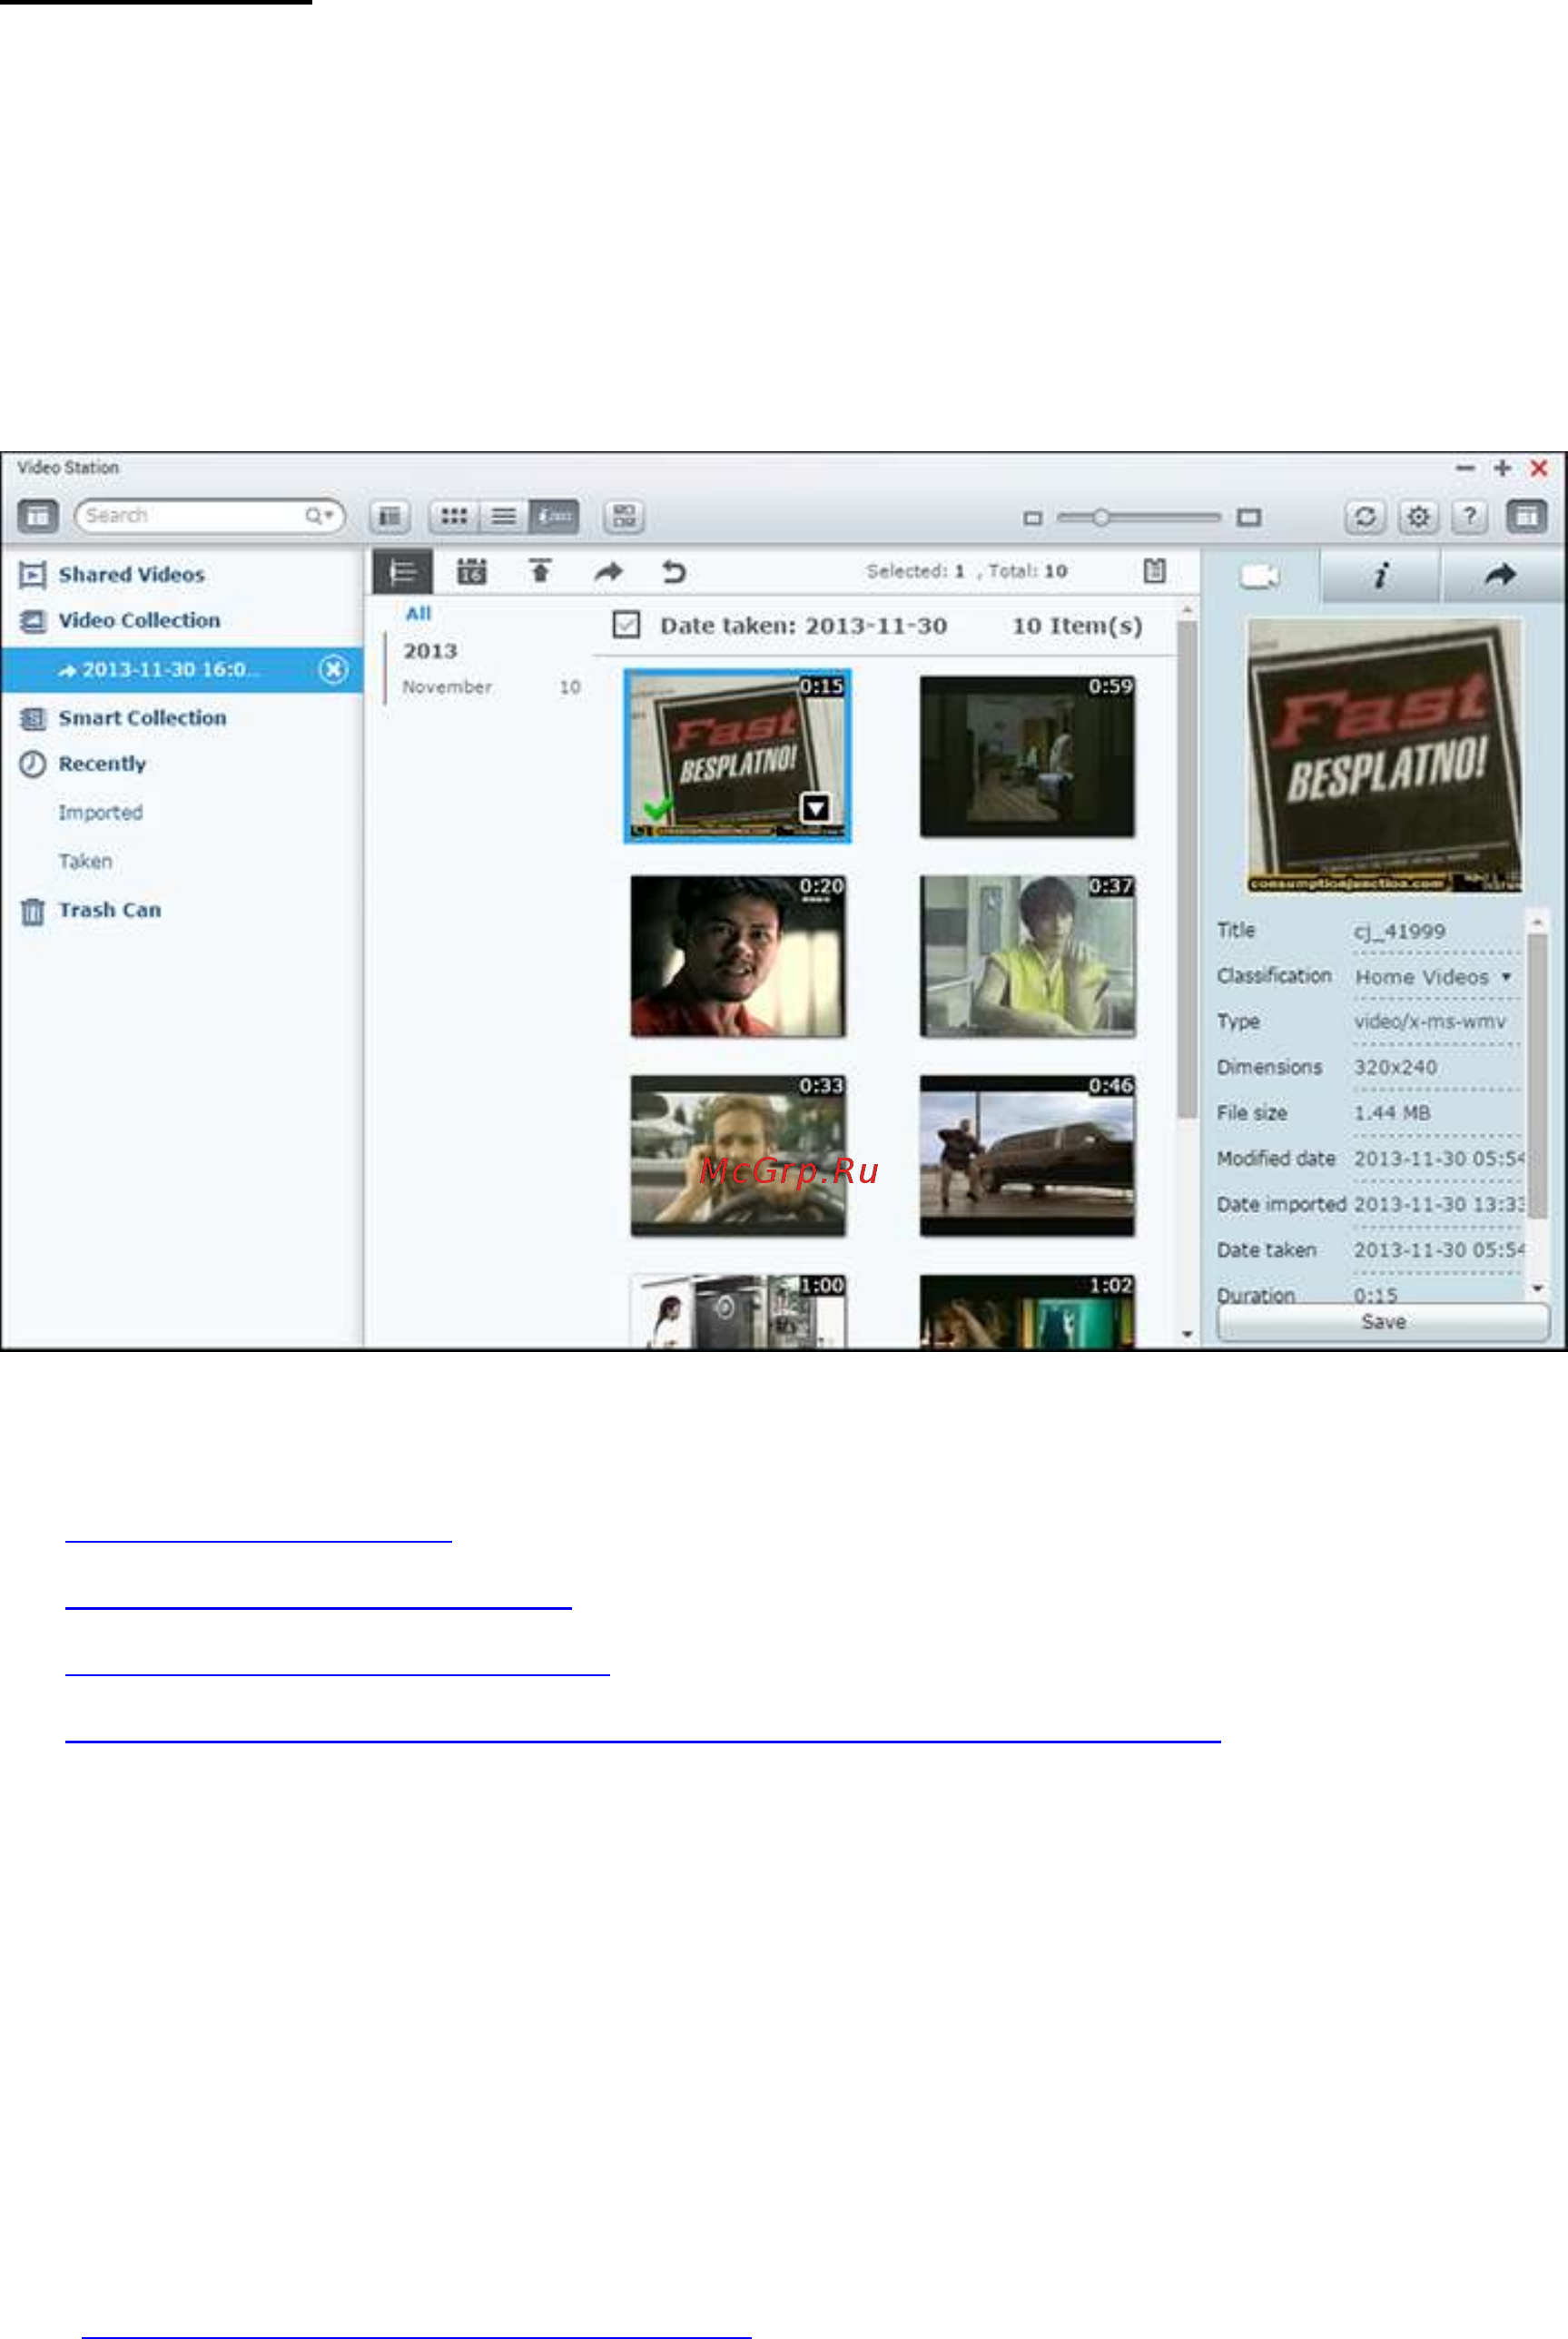The image size is (1568, 2339).
Task: Click the Save button
Action: [x=1383, y=1322]
